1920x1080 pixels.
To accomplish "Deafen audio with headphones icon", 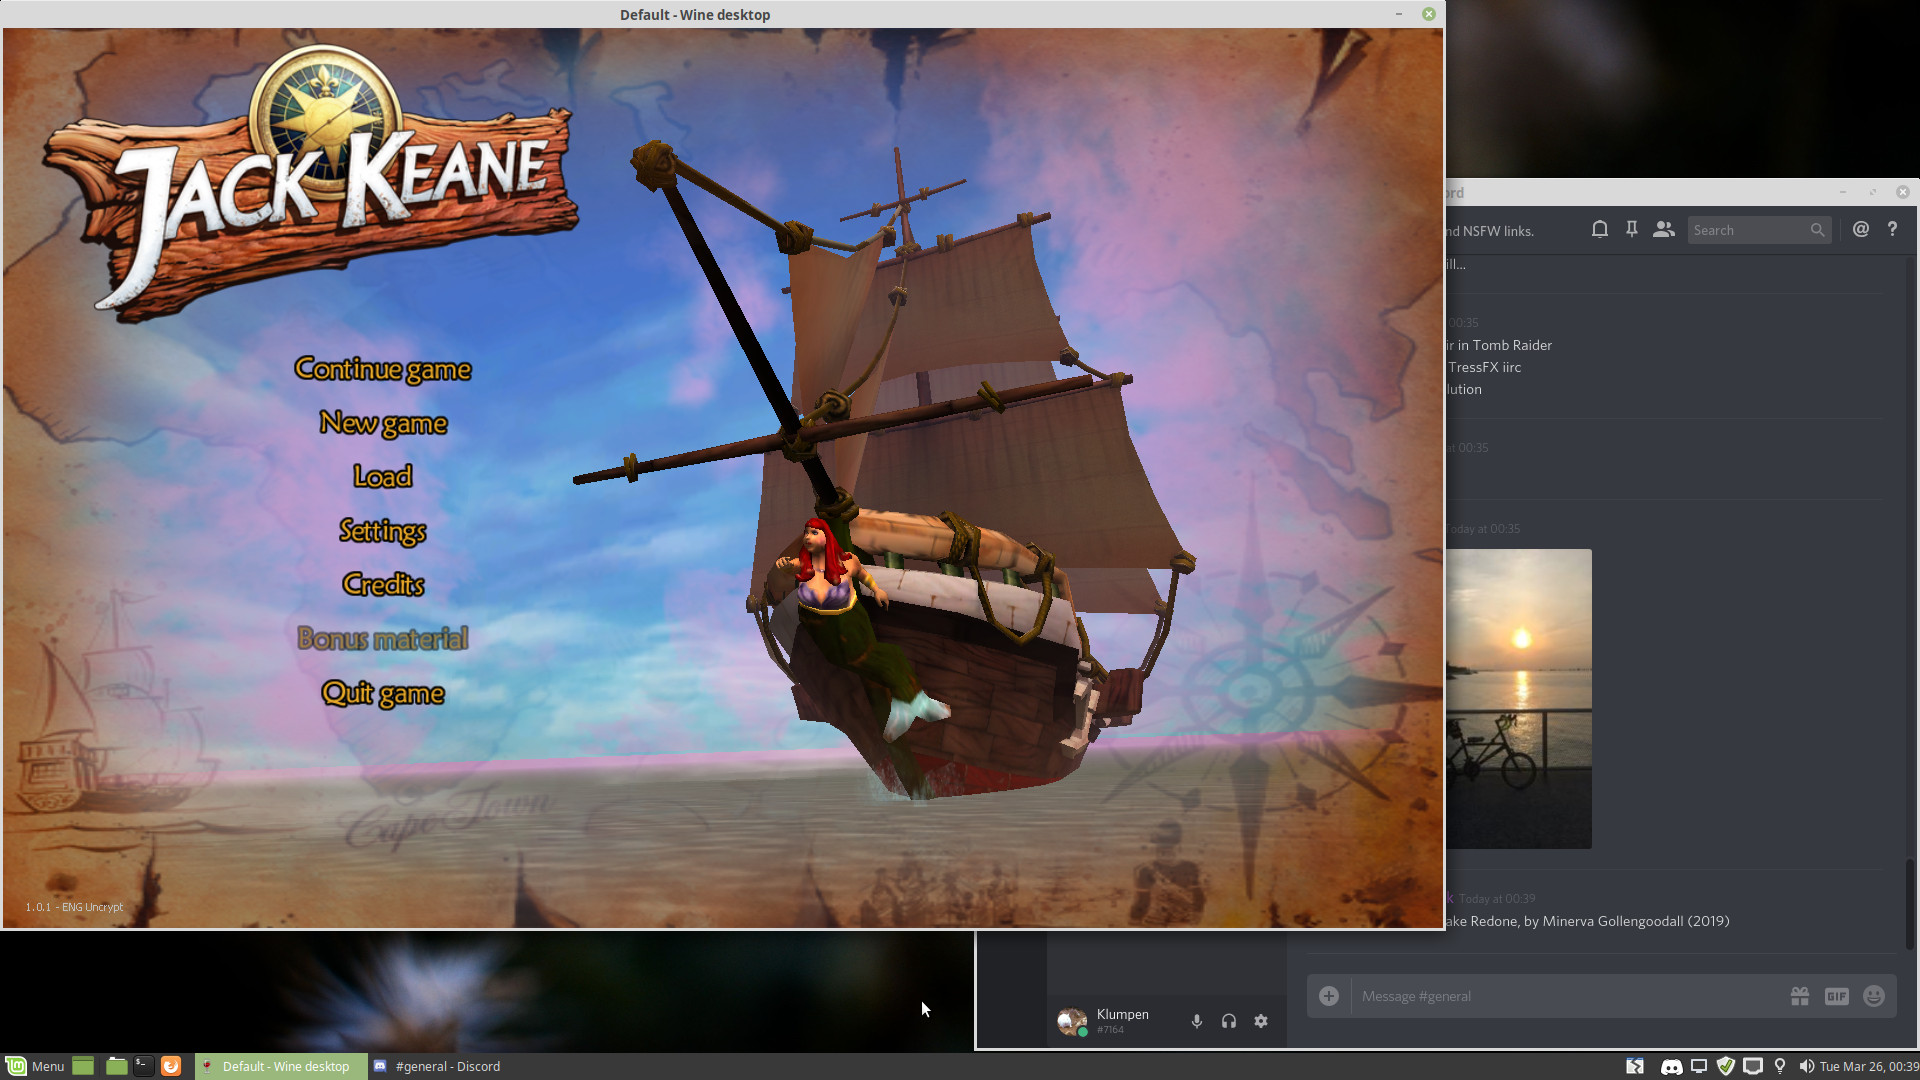I will [x=1228, y=1021].
